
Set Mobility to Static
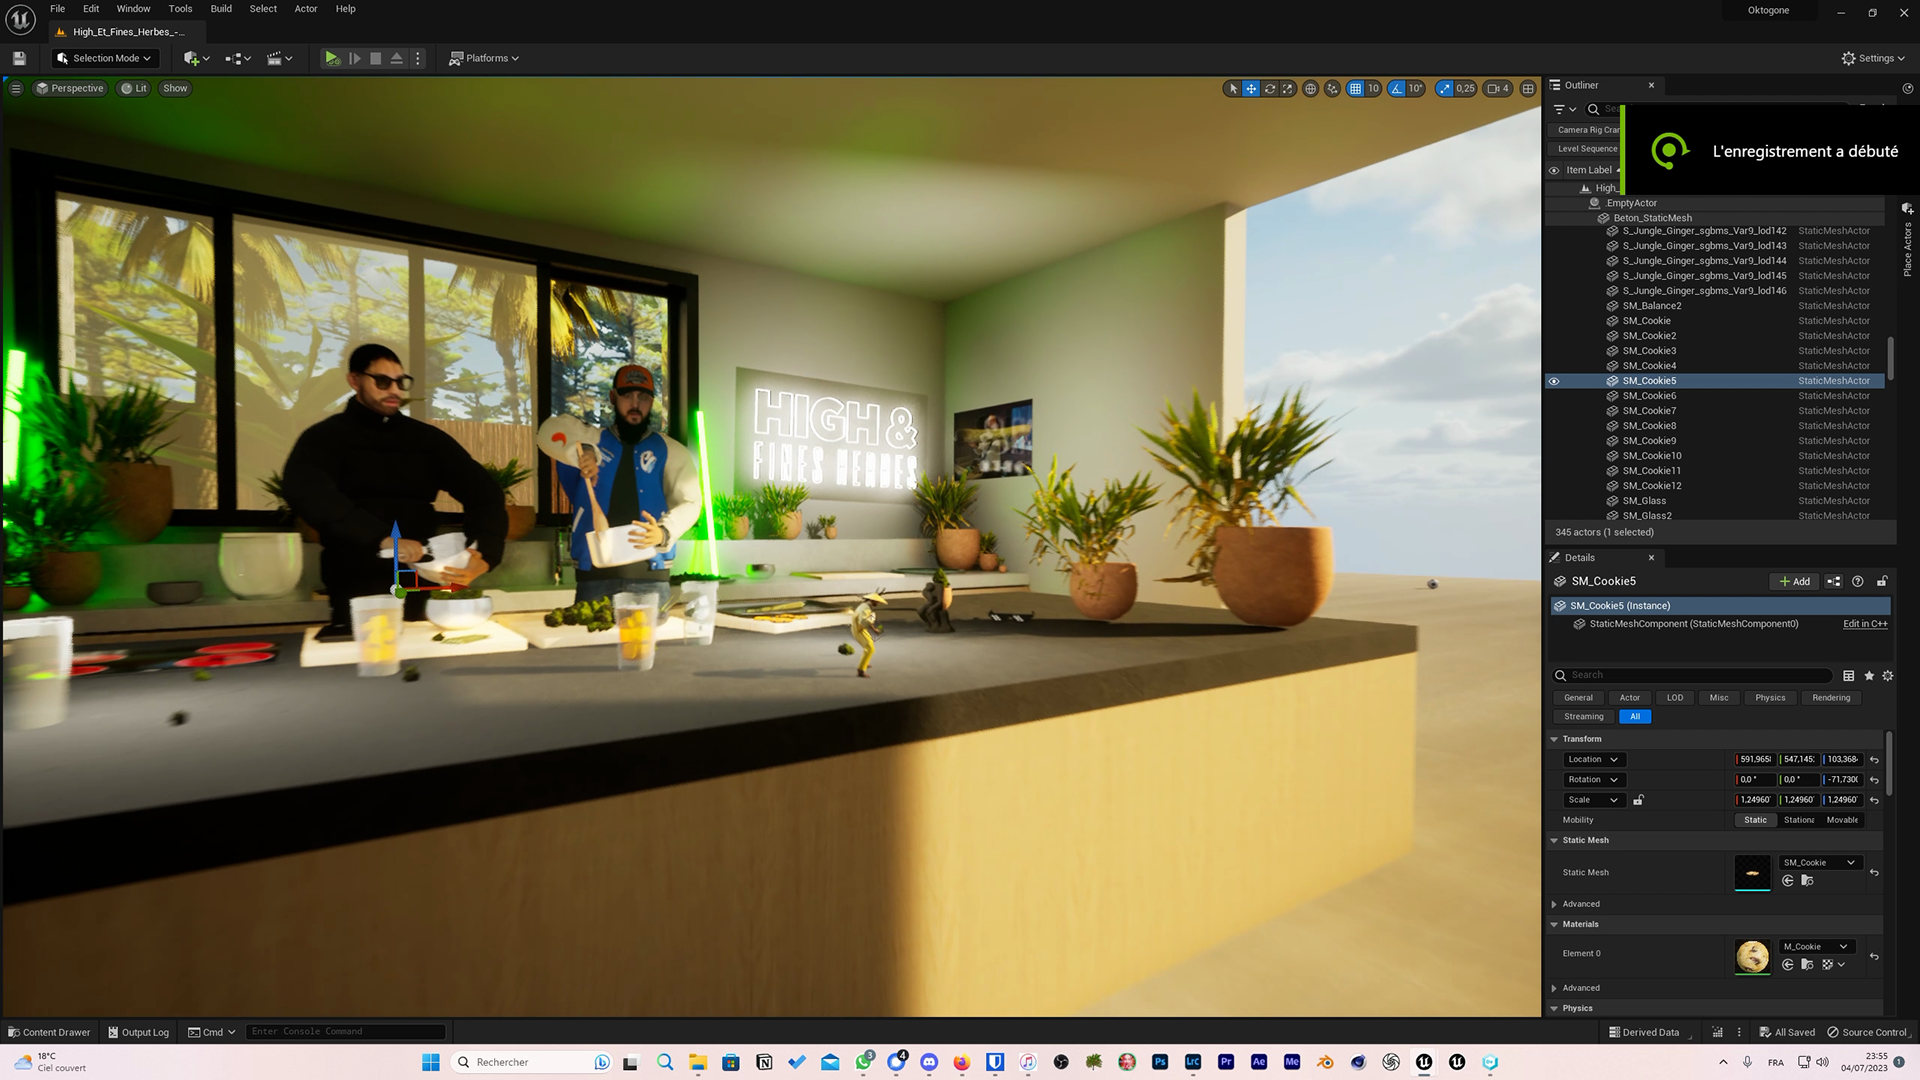click(x=1755, y=820)
